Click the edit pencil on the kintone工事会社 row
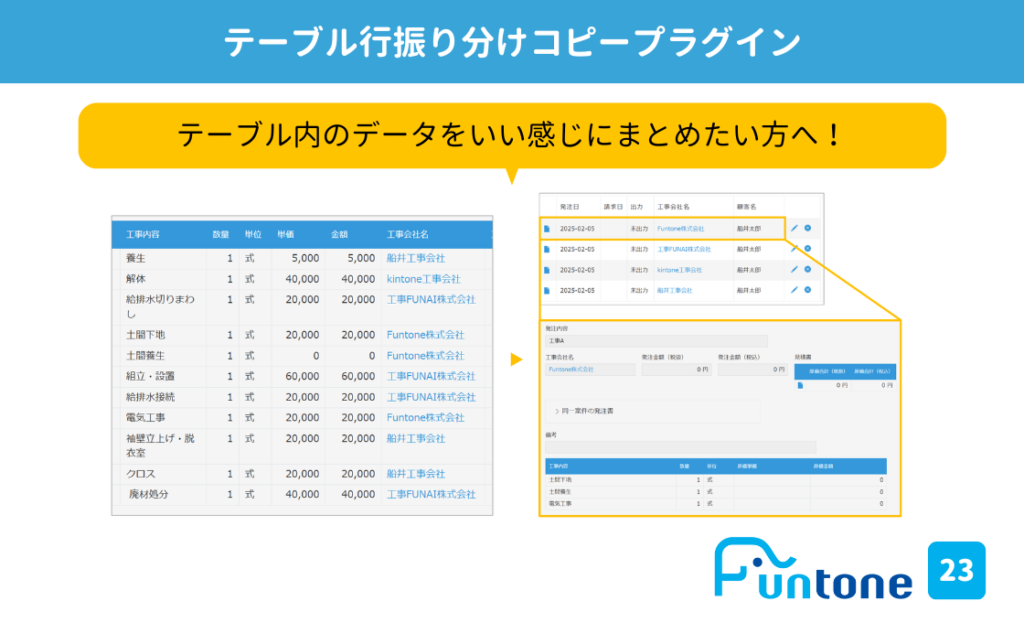1024x633 pixels. 795,268
